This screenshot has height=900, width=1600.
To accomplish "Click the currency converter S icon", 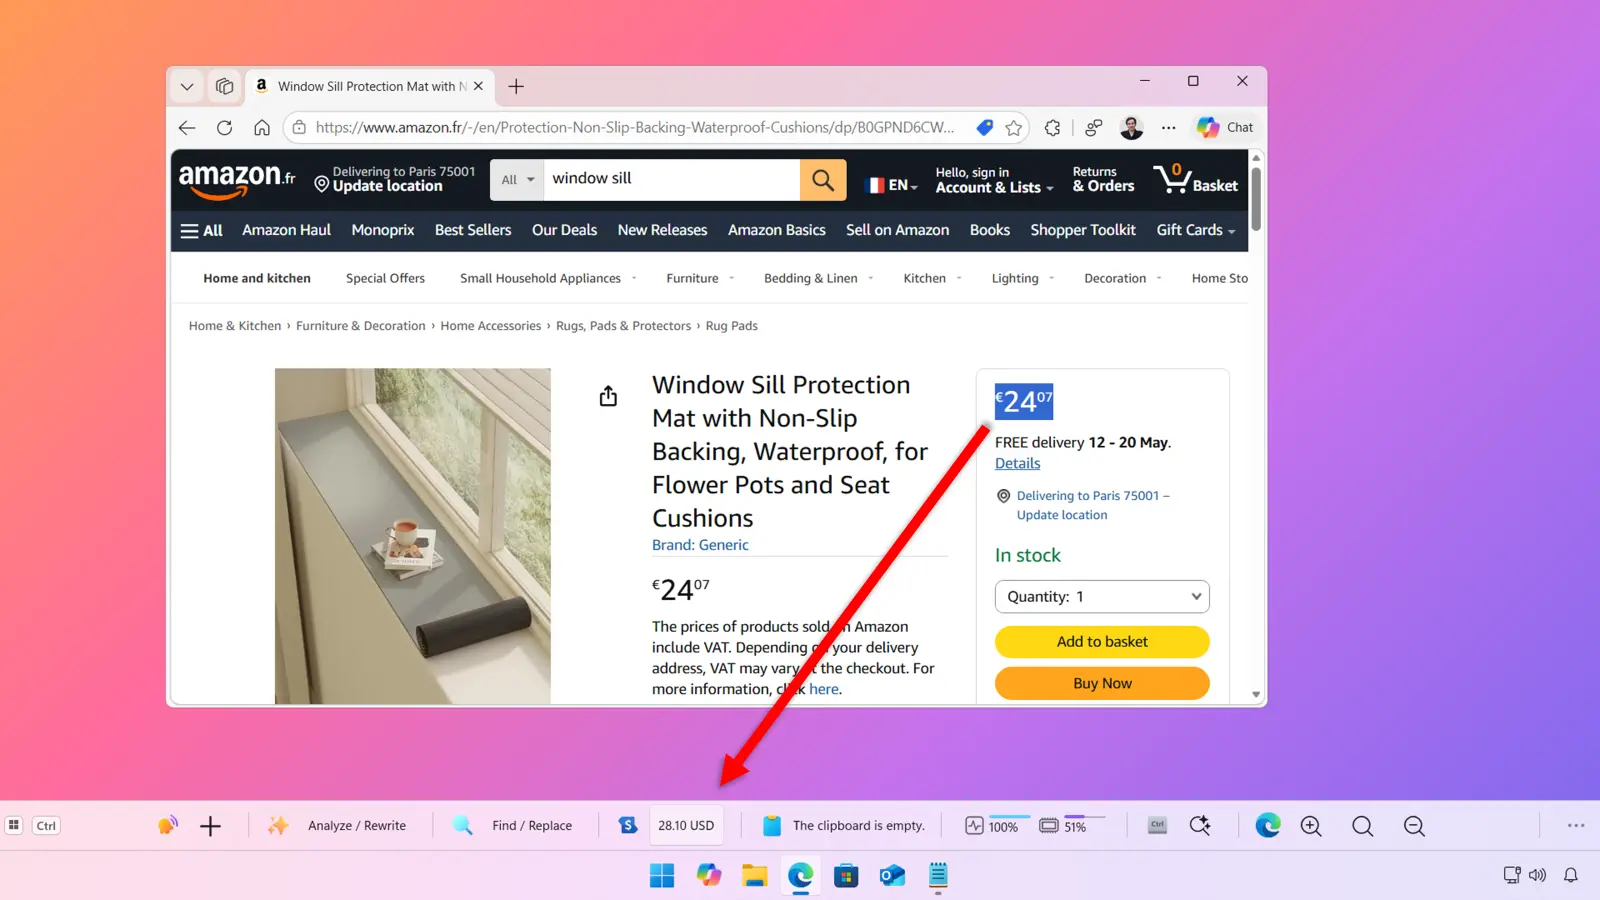I will [628, 826].
